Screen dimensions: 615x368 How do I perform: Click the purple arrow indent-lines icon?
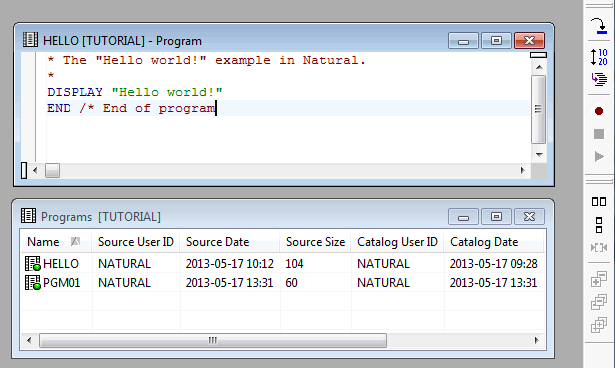(x=599, y=79)
